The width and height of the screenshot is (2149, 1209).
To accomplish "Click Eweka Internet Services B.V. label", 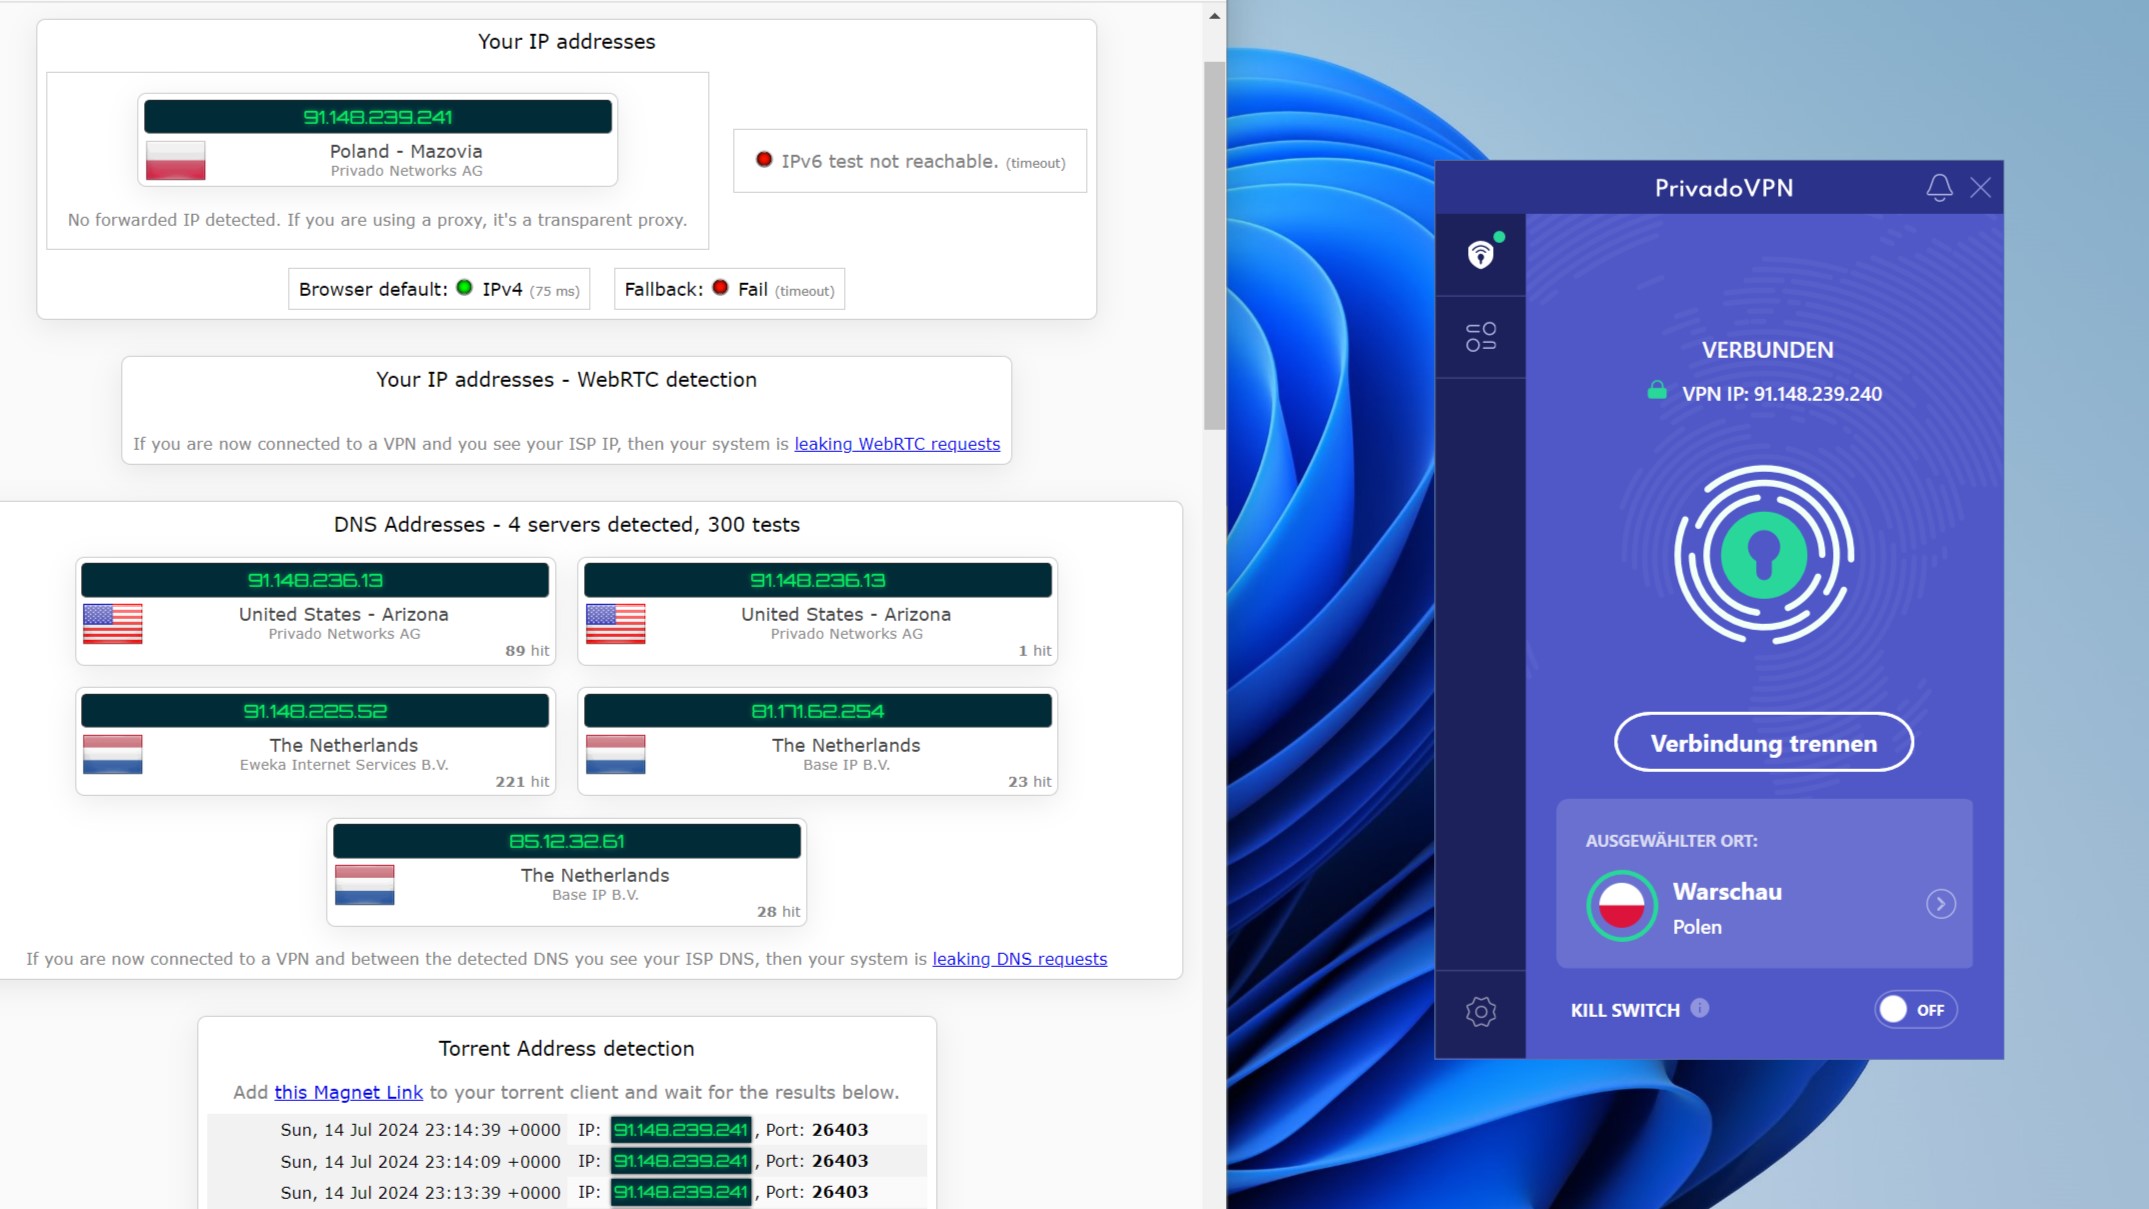I will click(x=344, y=765).
